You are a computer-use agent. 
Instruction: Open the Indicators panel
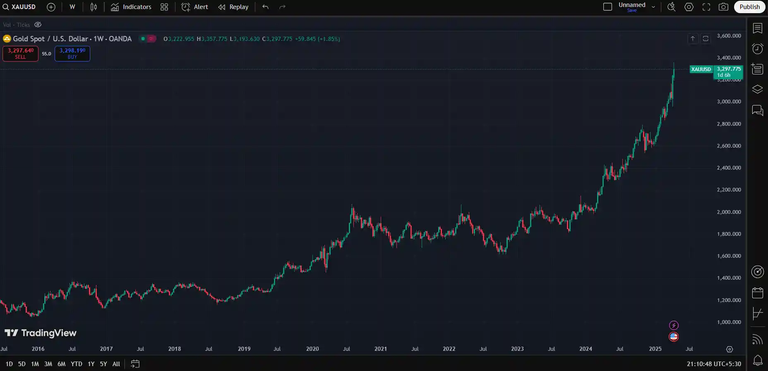(131, 7)
